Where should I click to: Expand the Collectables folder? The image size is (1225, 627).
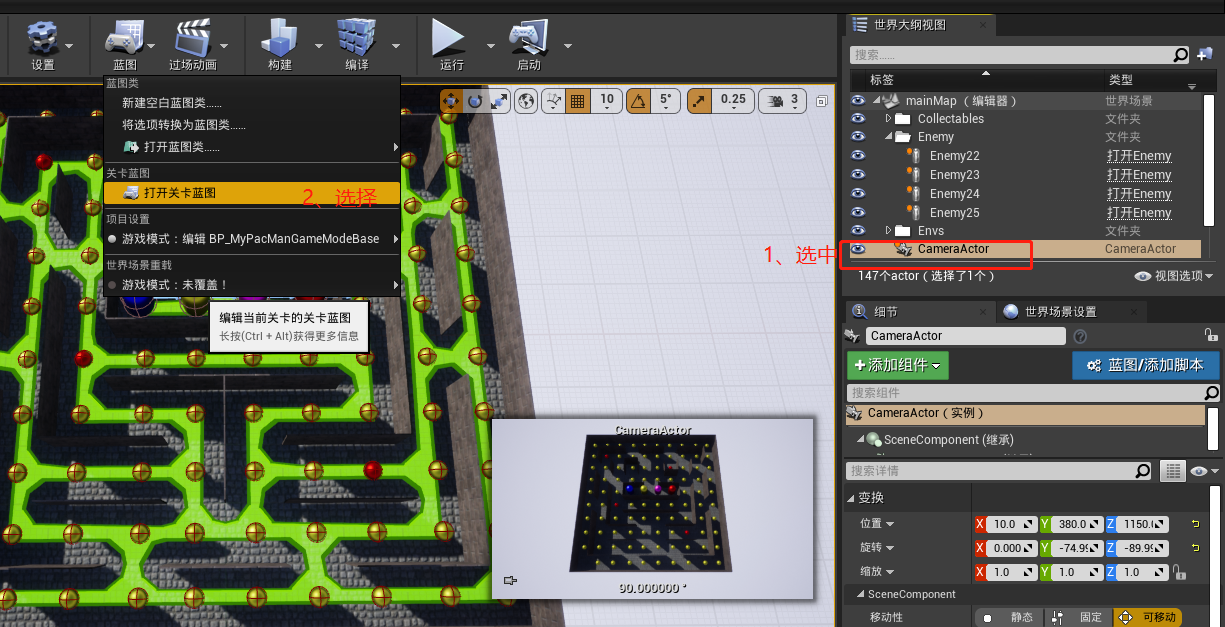[888, 118]
